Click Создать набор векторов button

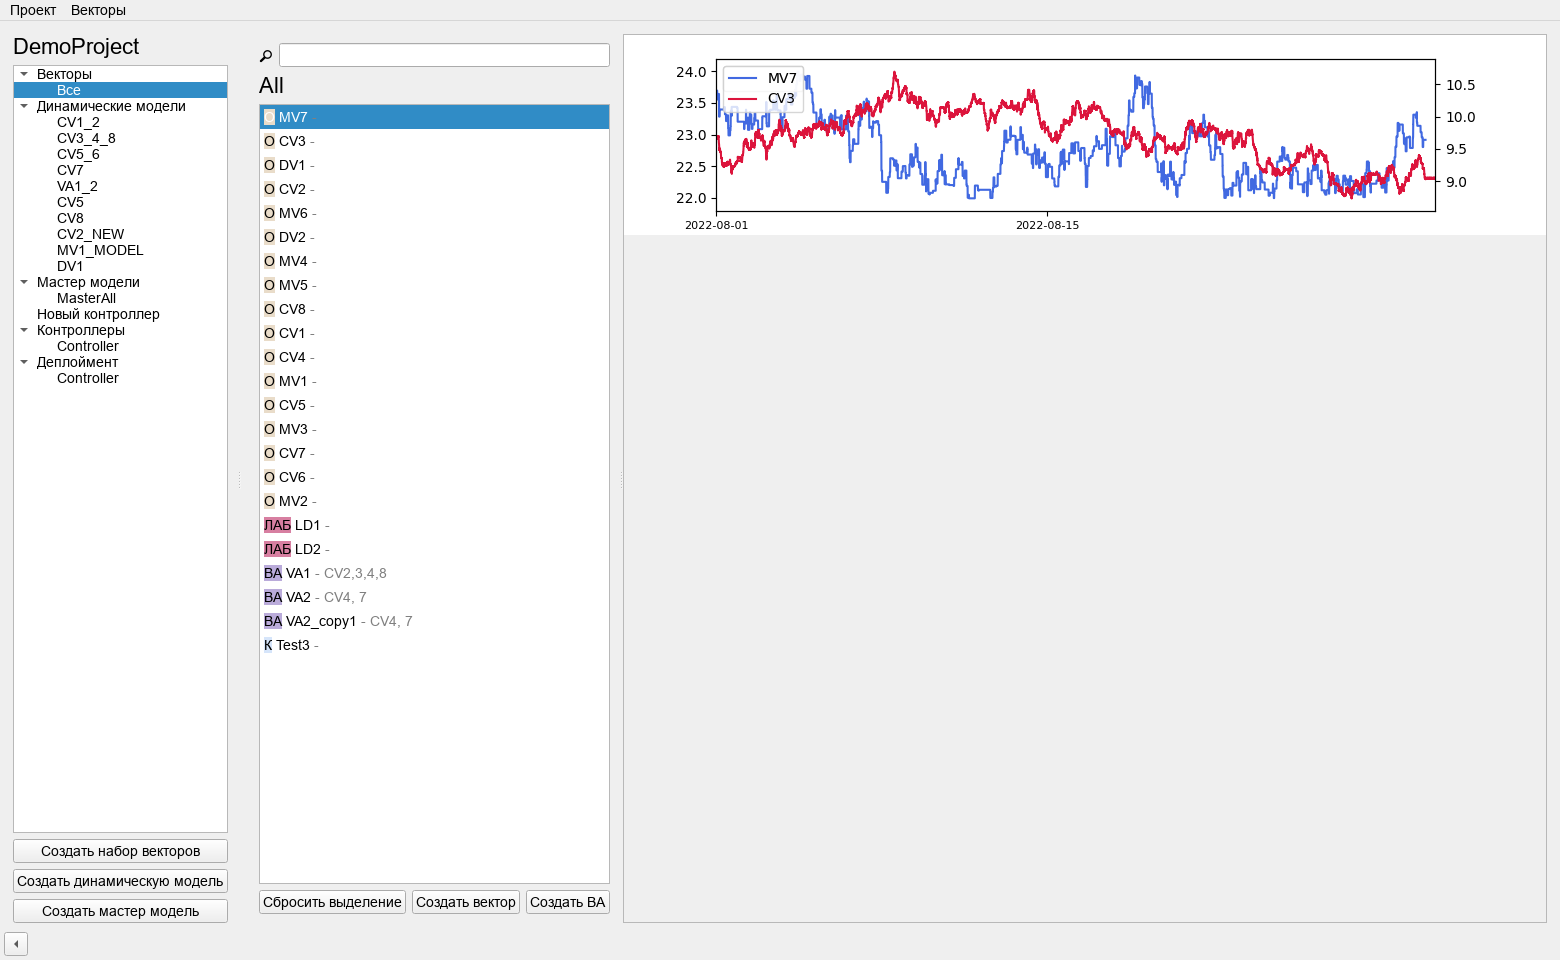(120, 851)
